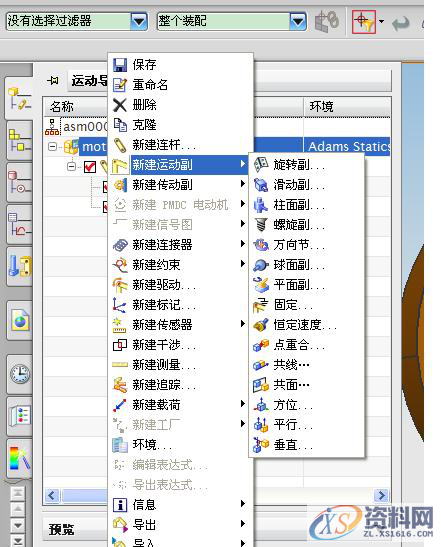Open Export (导出) submenu

click(180, 525)
